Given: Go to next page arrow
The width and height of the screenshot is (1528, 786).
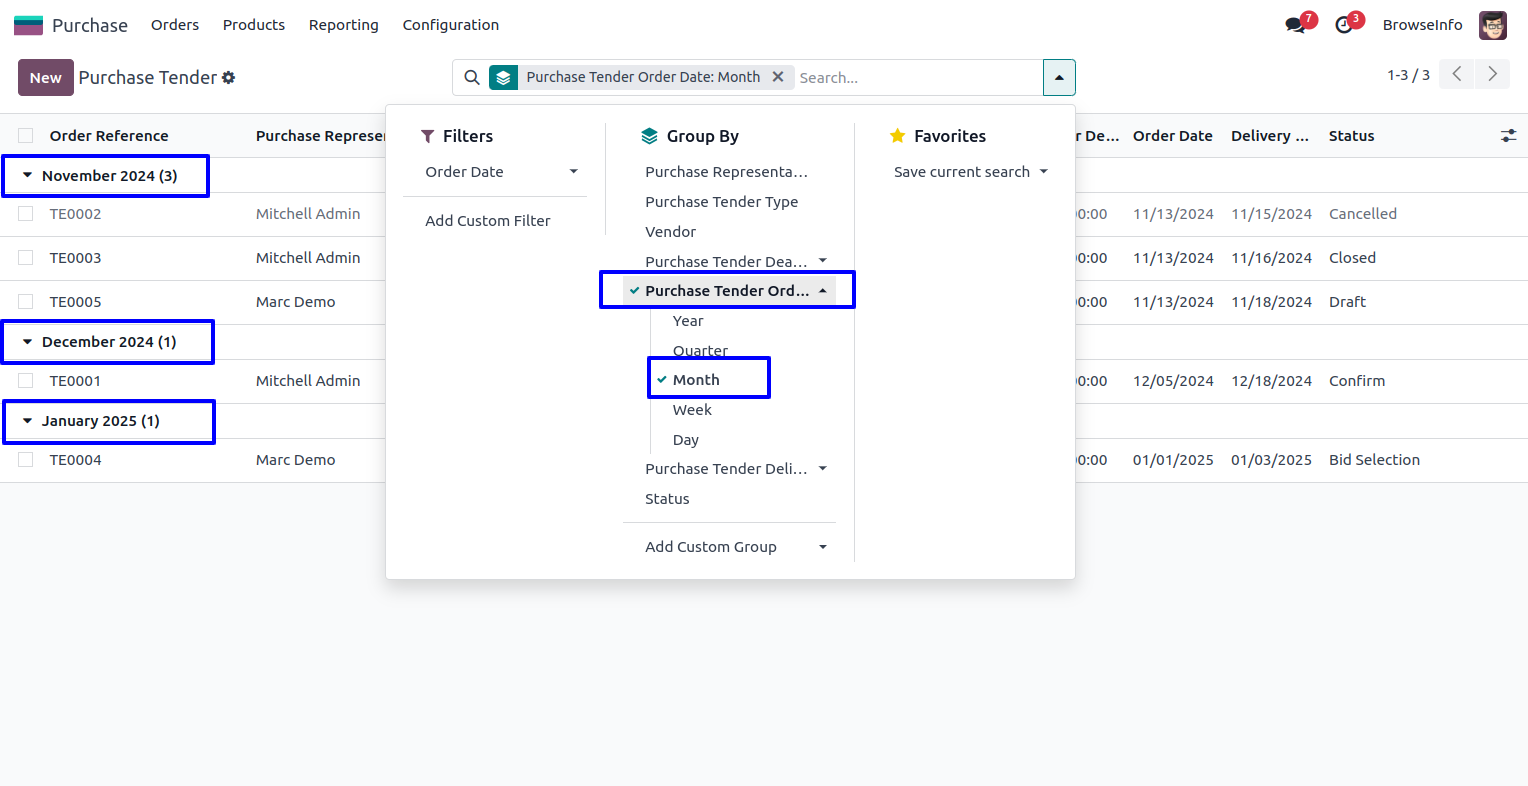Looking at the screenshot, I should pyautogui.click(x=1492, y=74).
